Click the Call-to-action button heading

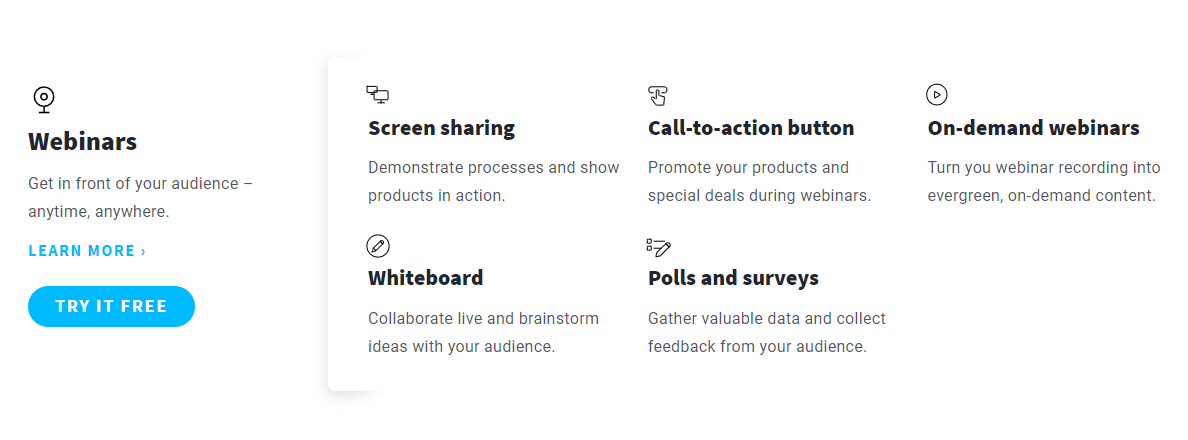coord(751,128)
